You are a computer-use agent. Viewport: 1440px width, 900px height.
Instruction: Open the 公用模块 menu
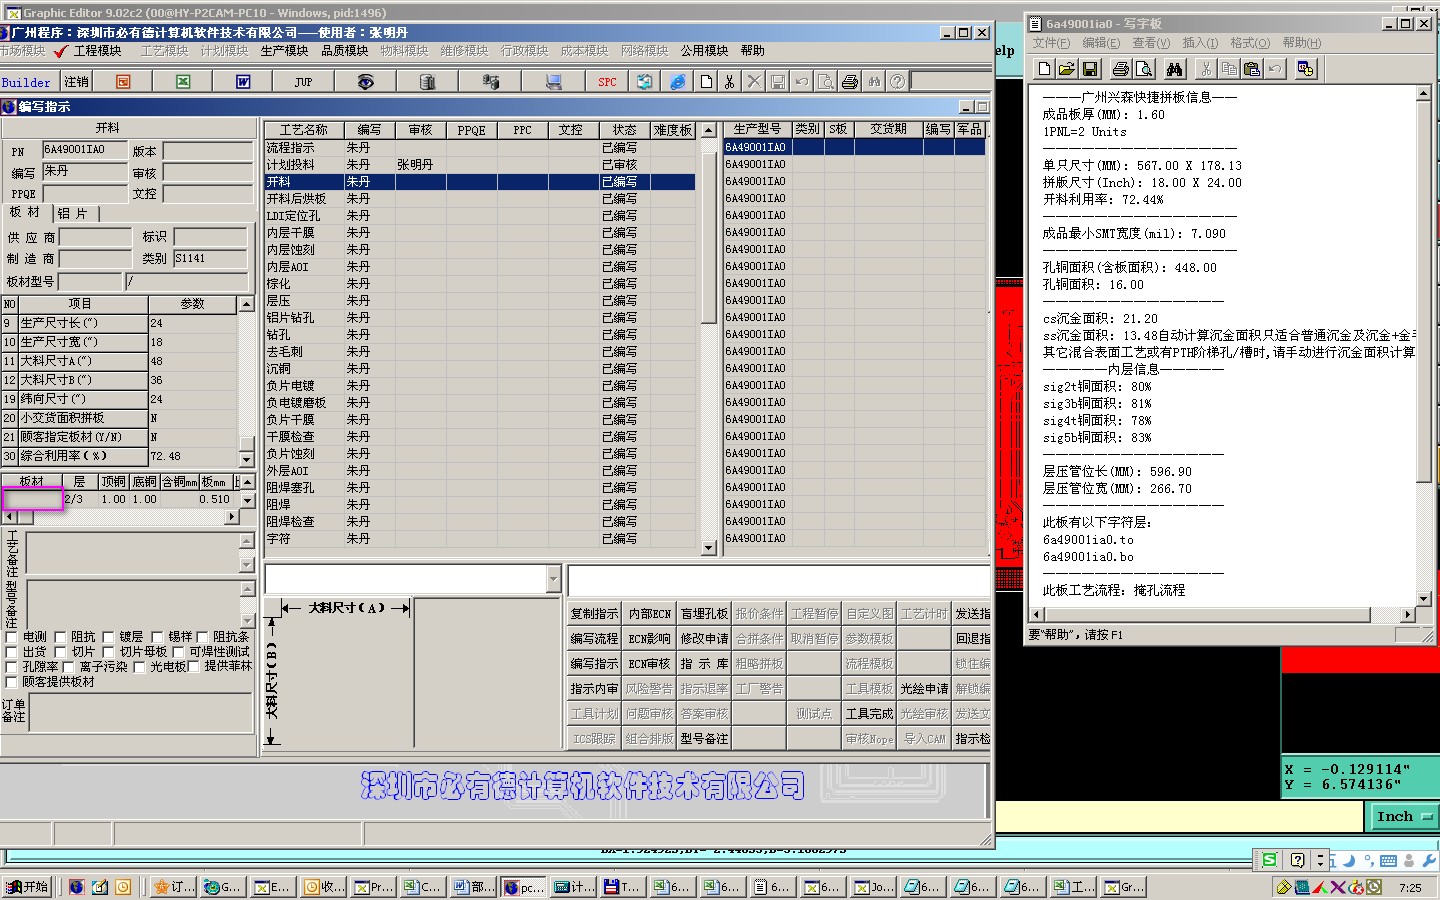[704, 51]
